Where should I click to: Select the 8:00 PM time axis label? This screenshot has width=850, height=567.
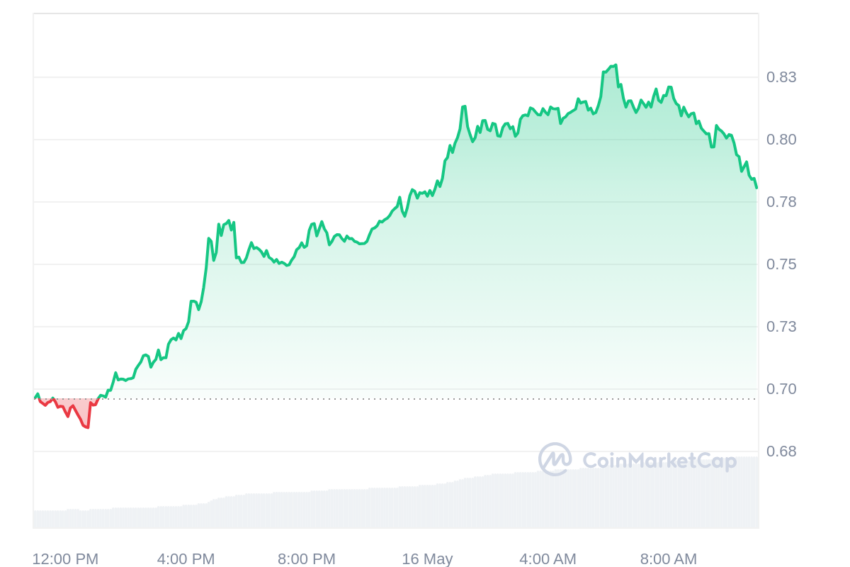(x=307, y=558)
